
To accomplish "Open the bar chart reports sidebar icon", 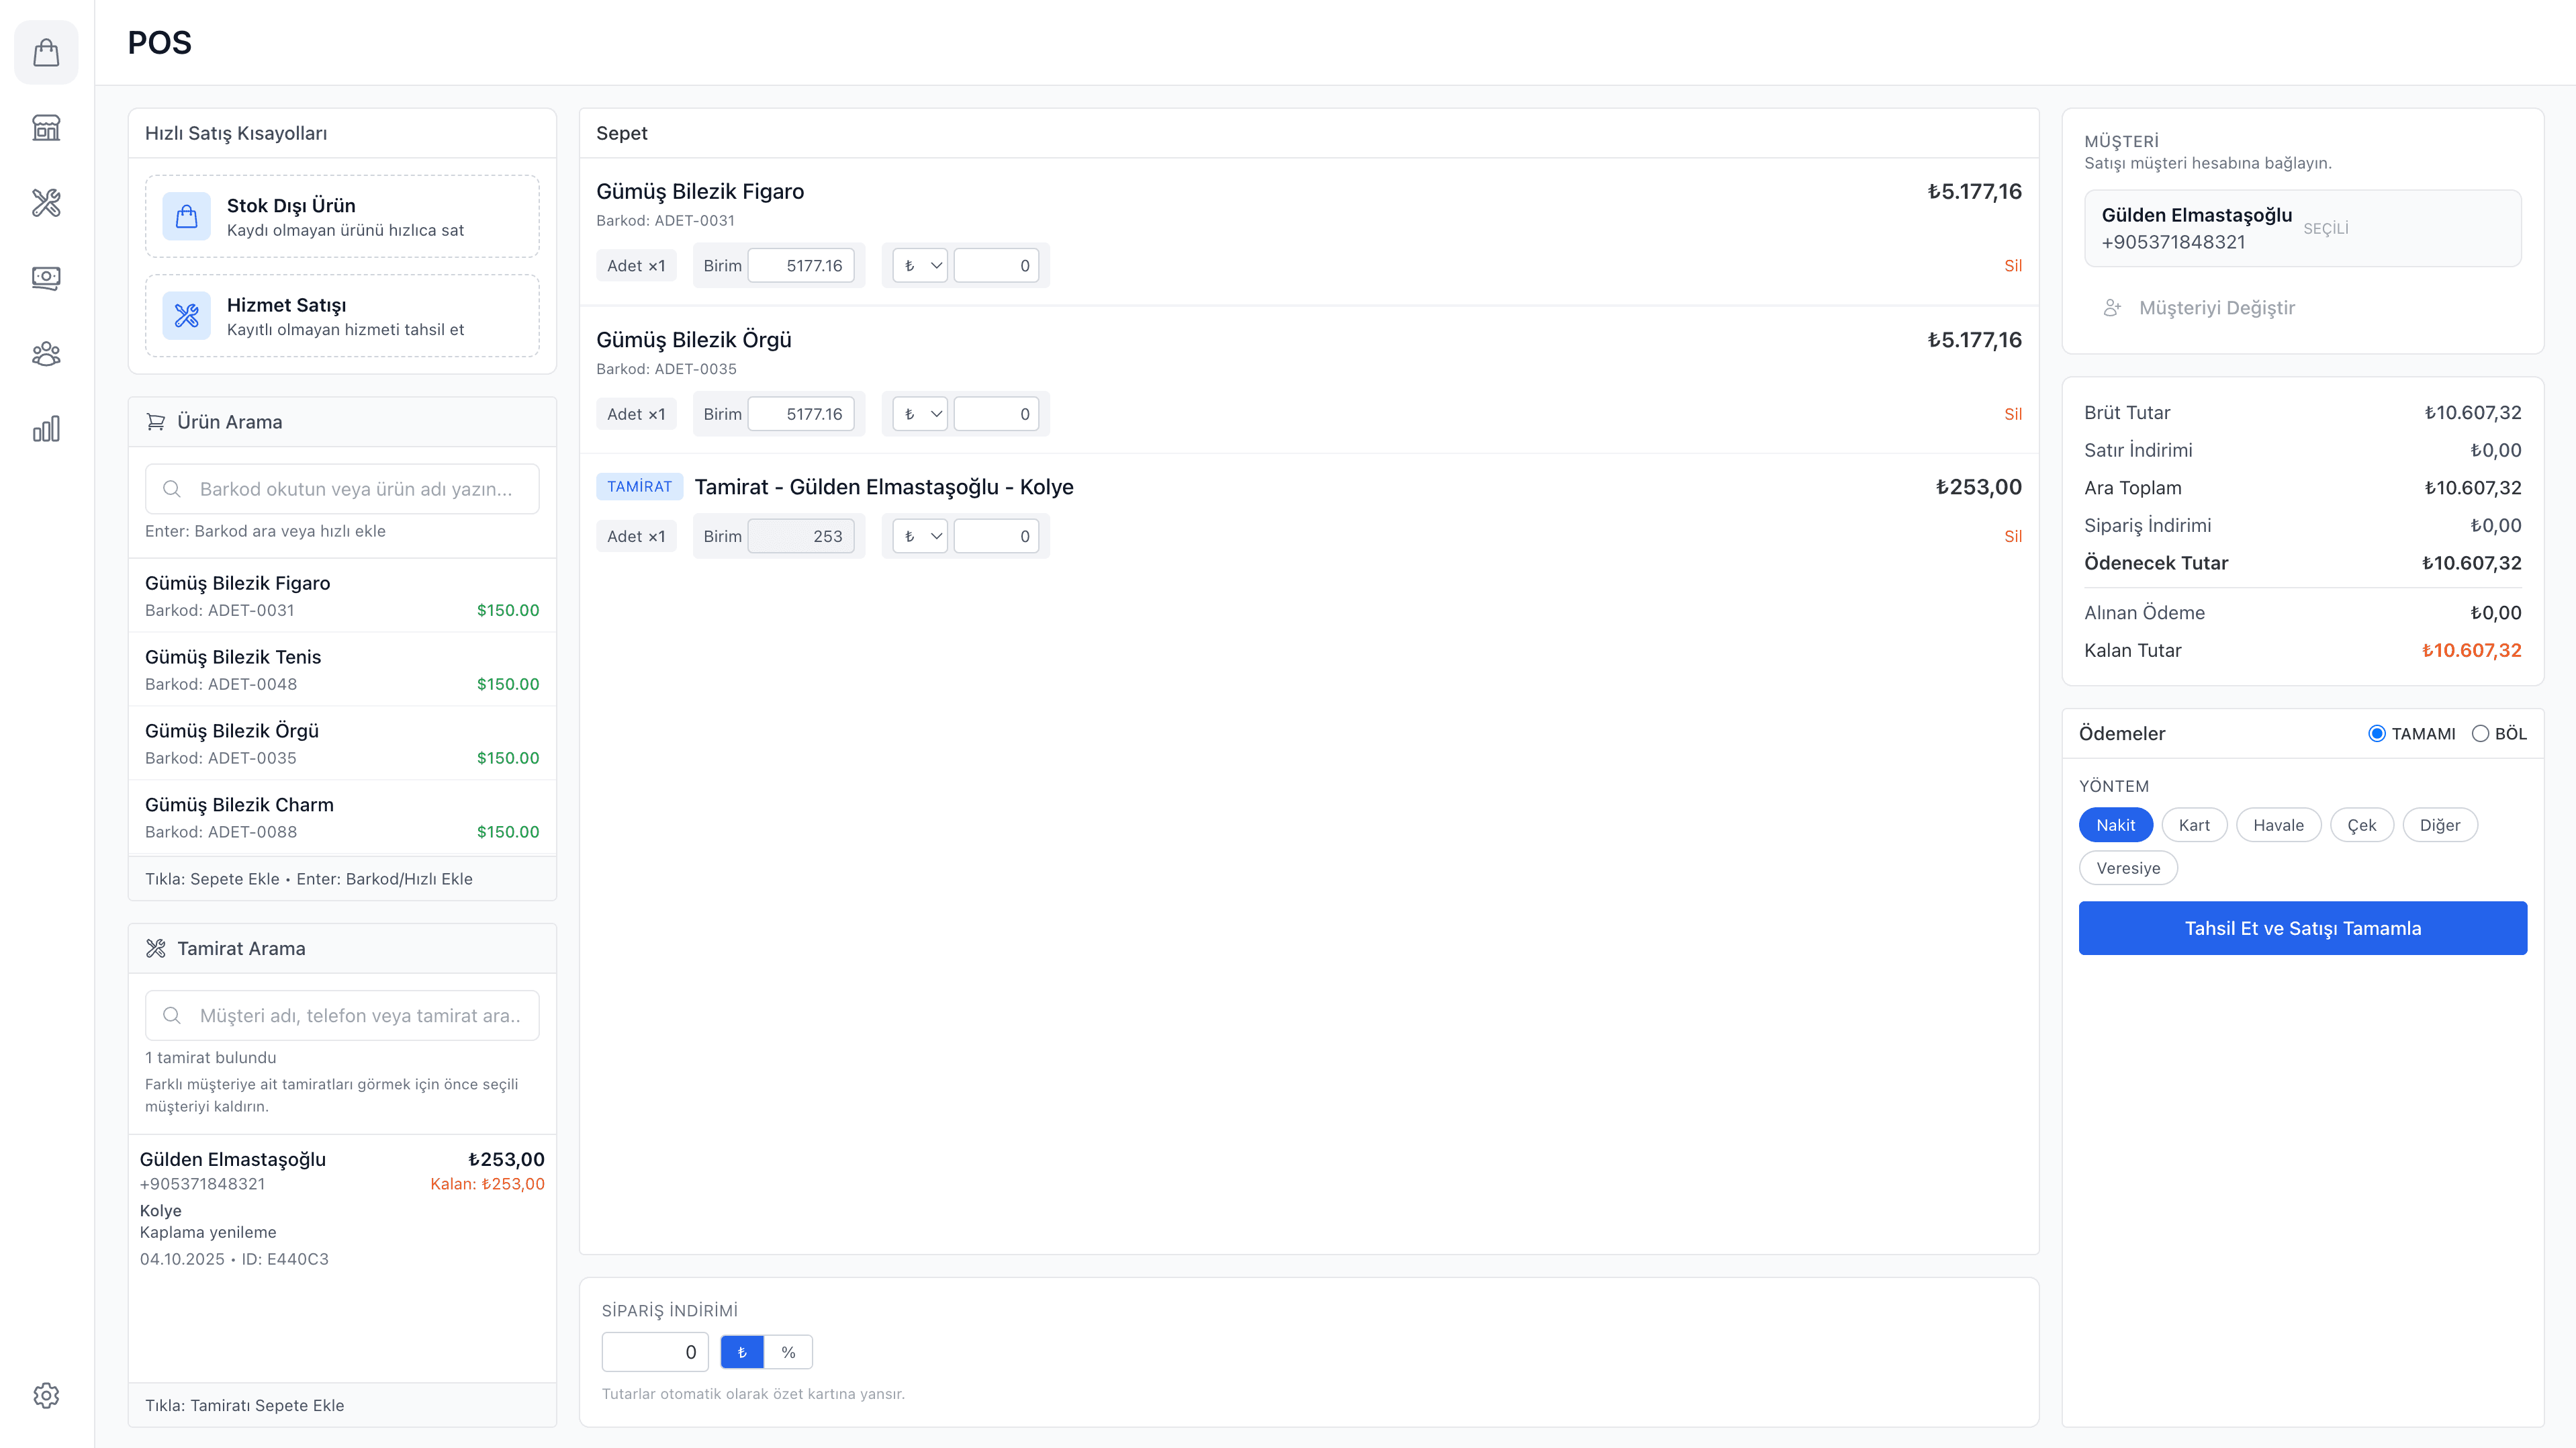I will (46, 429).
